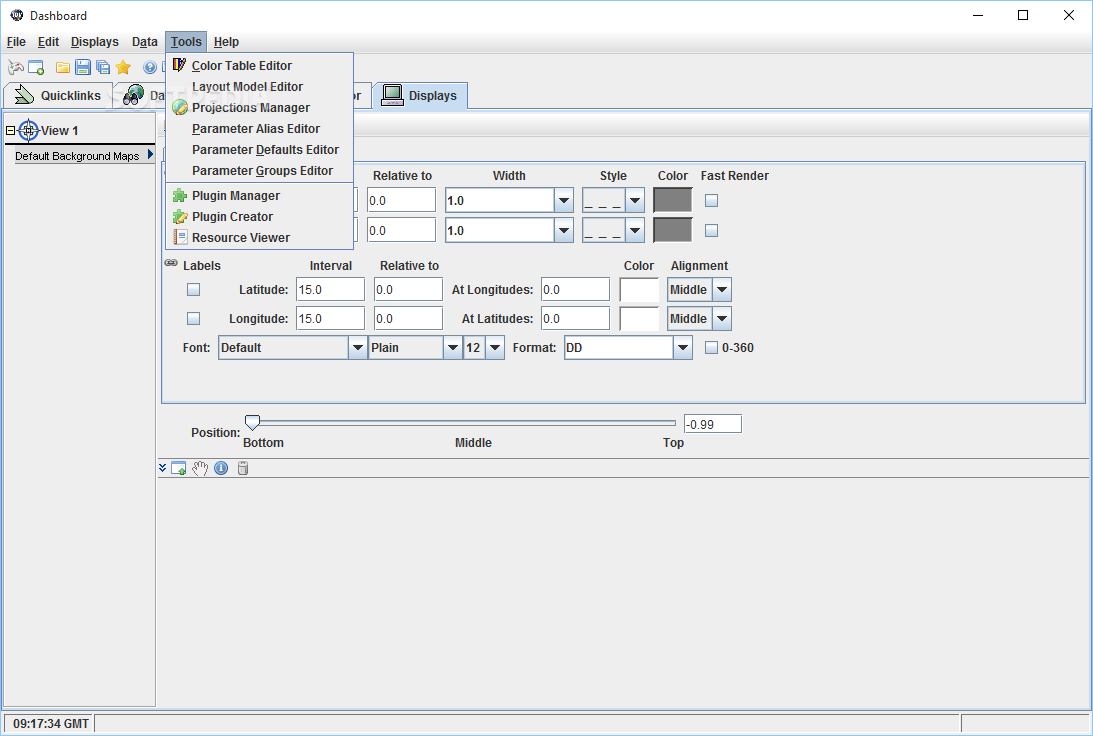Enable the Longitude labels checkbox

point(193,319)
